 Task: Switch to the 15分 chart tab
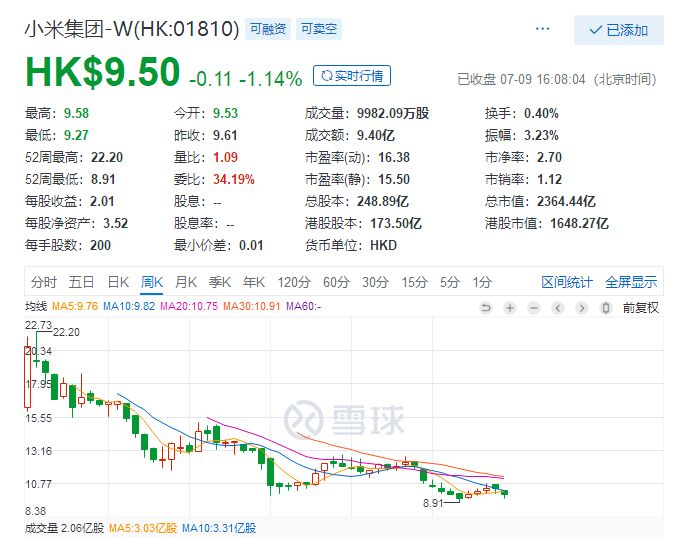point(414,282)
